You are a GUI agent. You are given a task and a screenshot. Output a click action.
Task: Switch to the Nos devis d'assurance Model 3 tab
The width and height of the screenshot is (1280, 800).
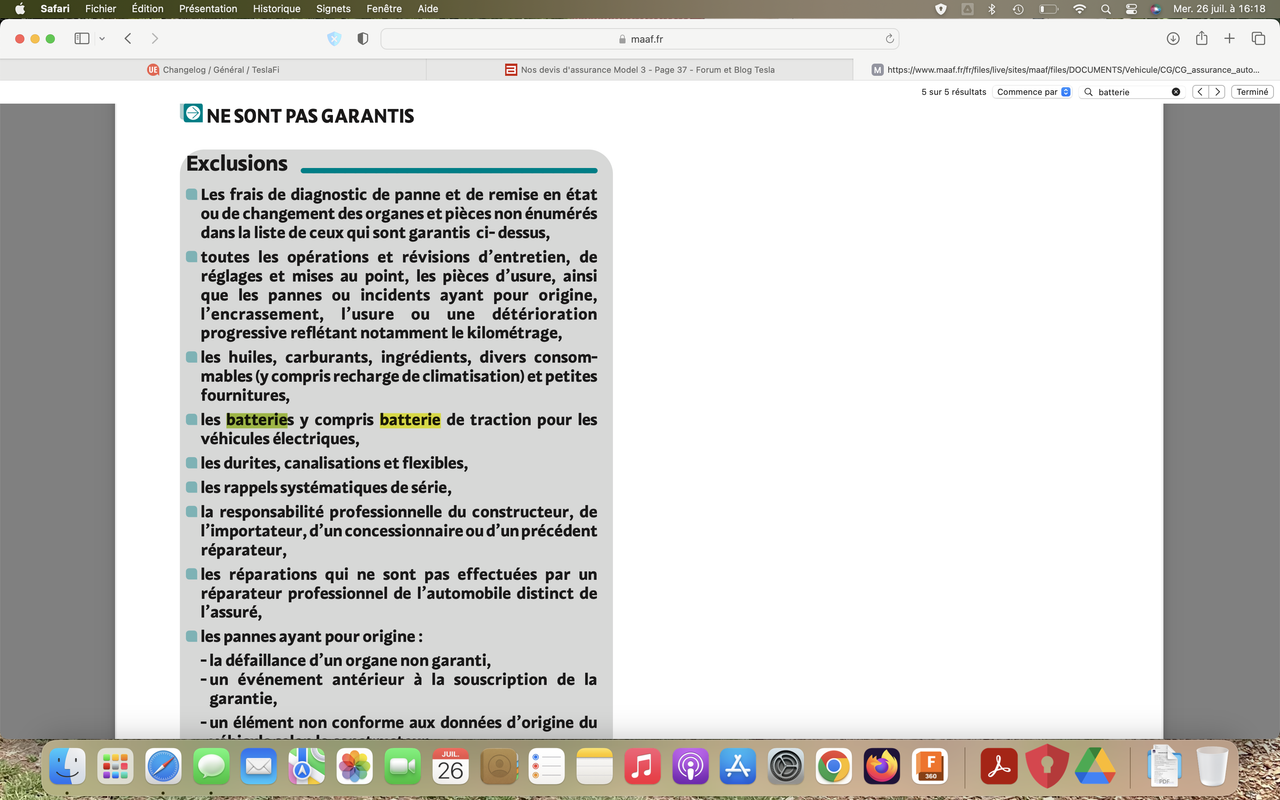coord(640,70)
